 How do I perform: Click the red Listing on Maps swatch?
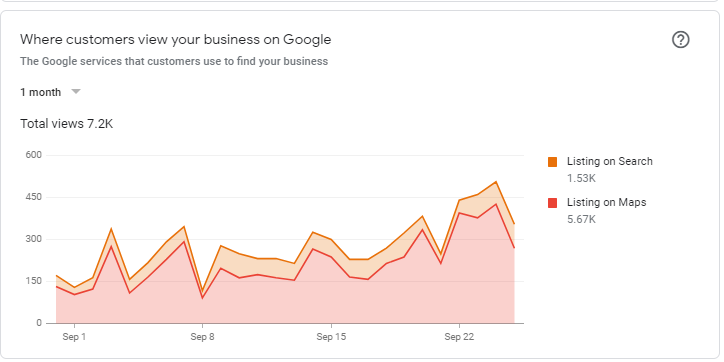(x=552, y=203)
